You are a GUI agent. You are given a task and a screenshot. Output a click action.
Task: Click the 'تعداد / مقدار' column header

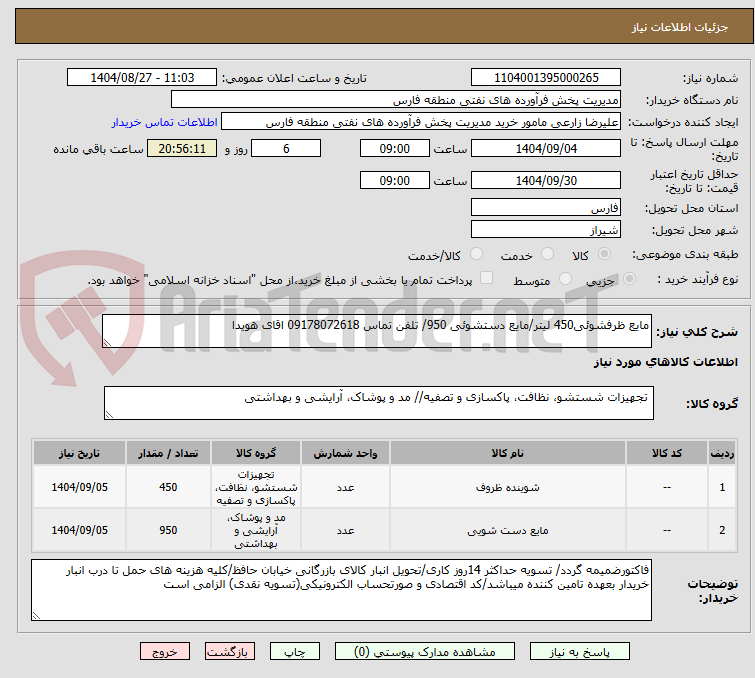point(168,453)
